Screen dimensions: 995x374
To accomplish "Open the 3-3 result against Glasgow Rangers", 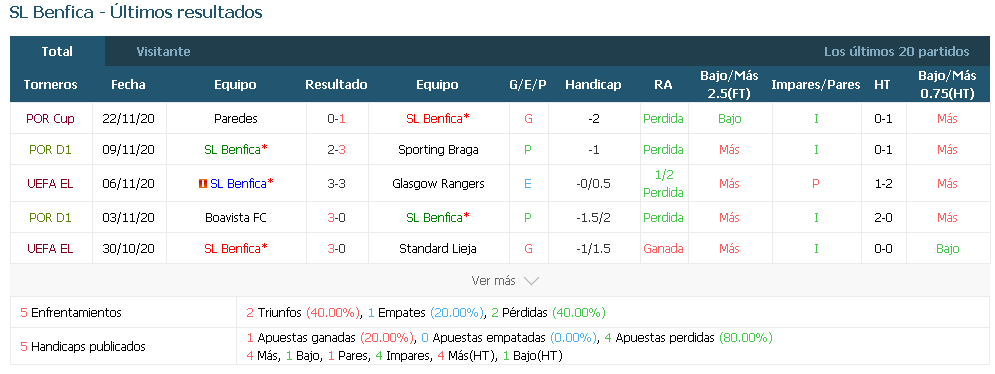I will [336, 184].
